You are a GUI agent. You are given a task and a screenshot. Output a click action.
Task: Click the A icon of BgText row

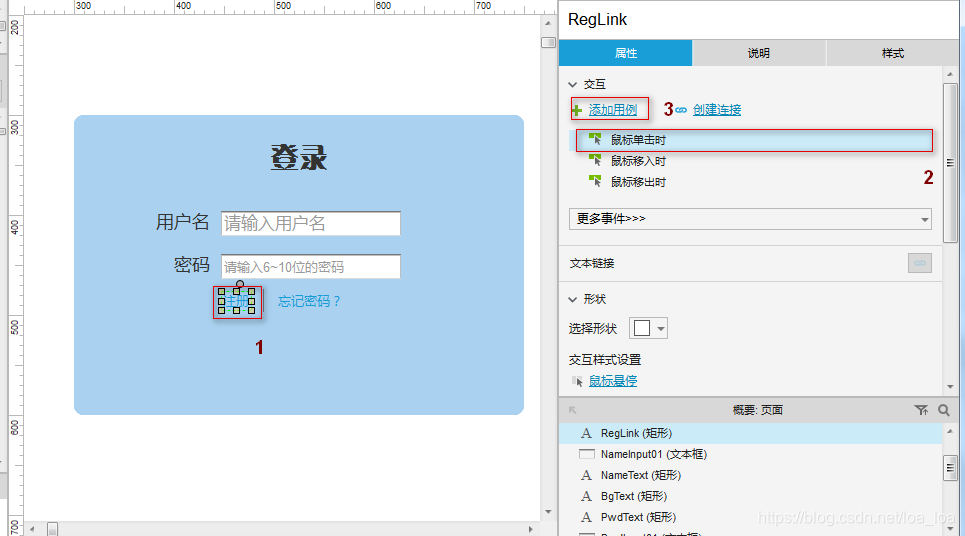click(586, 496)
